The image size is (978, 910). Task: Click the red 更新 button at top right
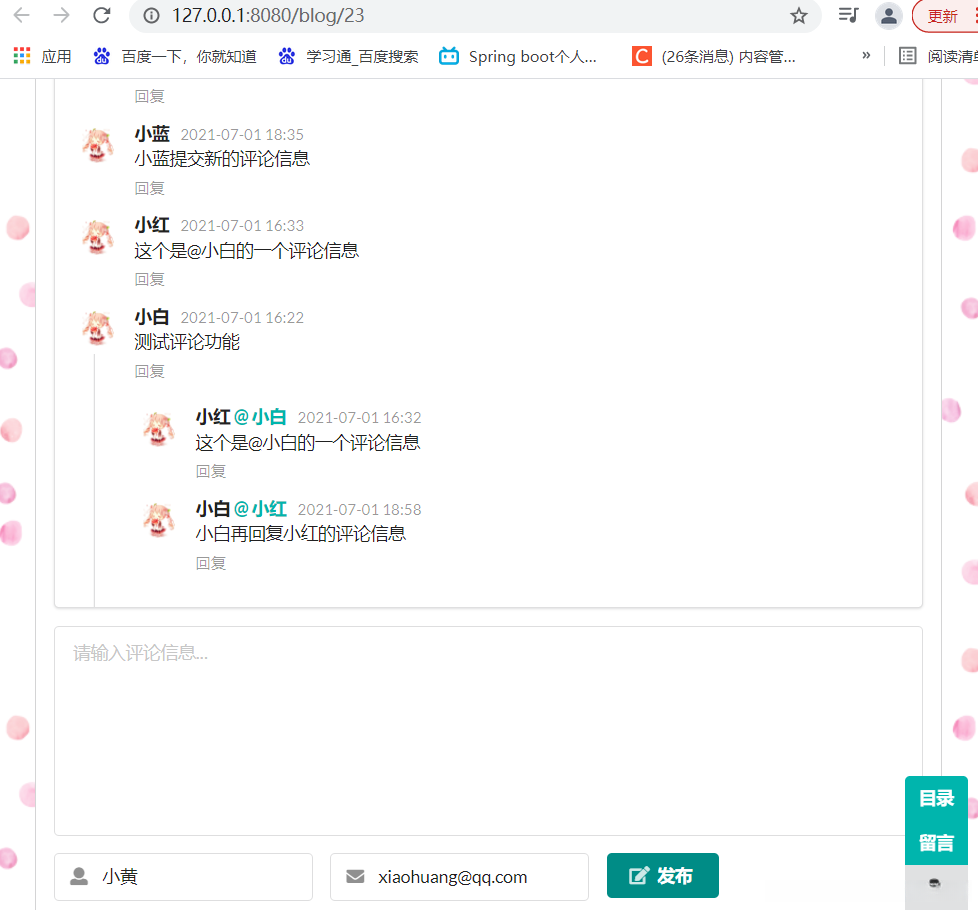click(x=941, y=17)
